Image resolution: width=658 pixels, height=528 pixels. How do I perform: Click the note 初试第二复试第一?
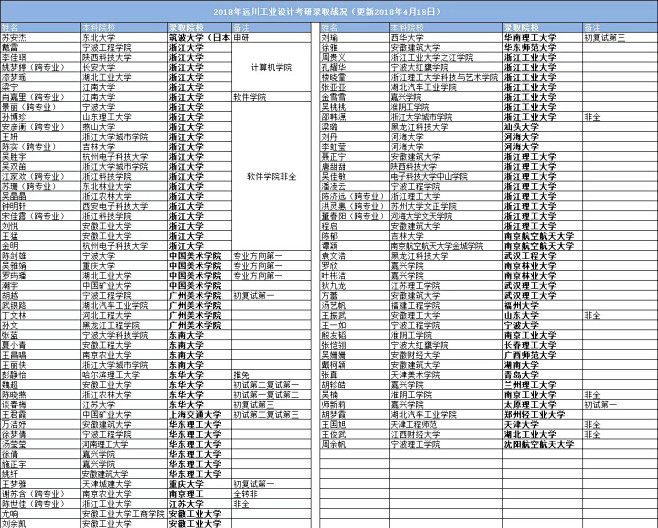[272, 385]
